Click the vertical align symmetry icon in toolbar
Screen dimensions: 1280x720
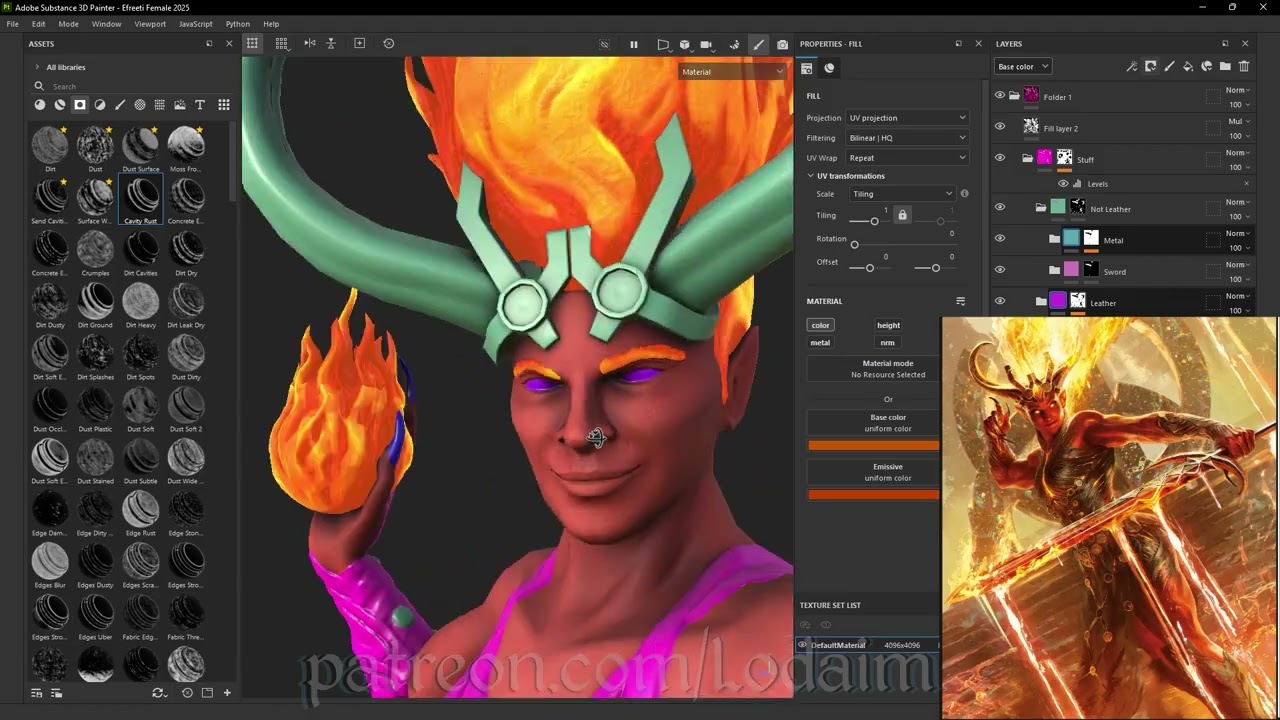pos(331,43)
